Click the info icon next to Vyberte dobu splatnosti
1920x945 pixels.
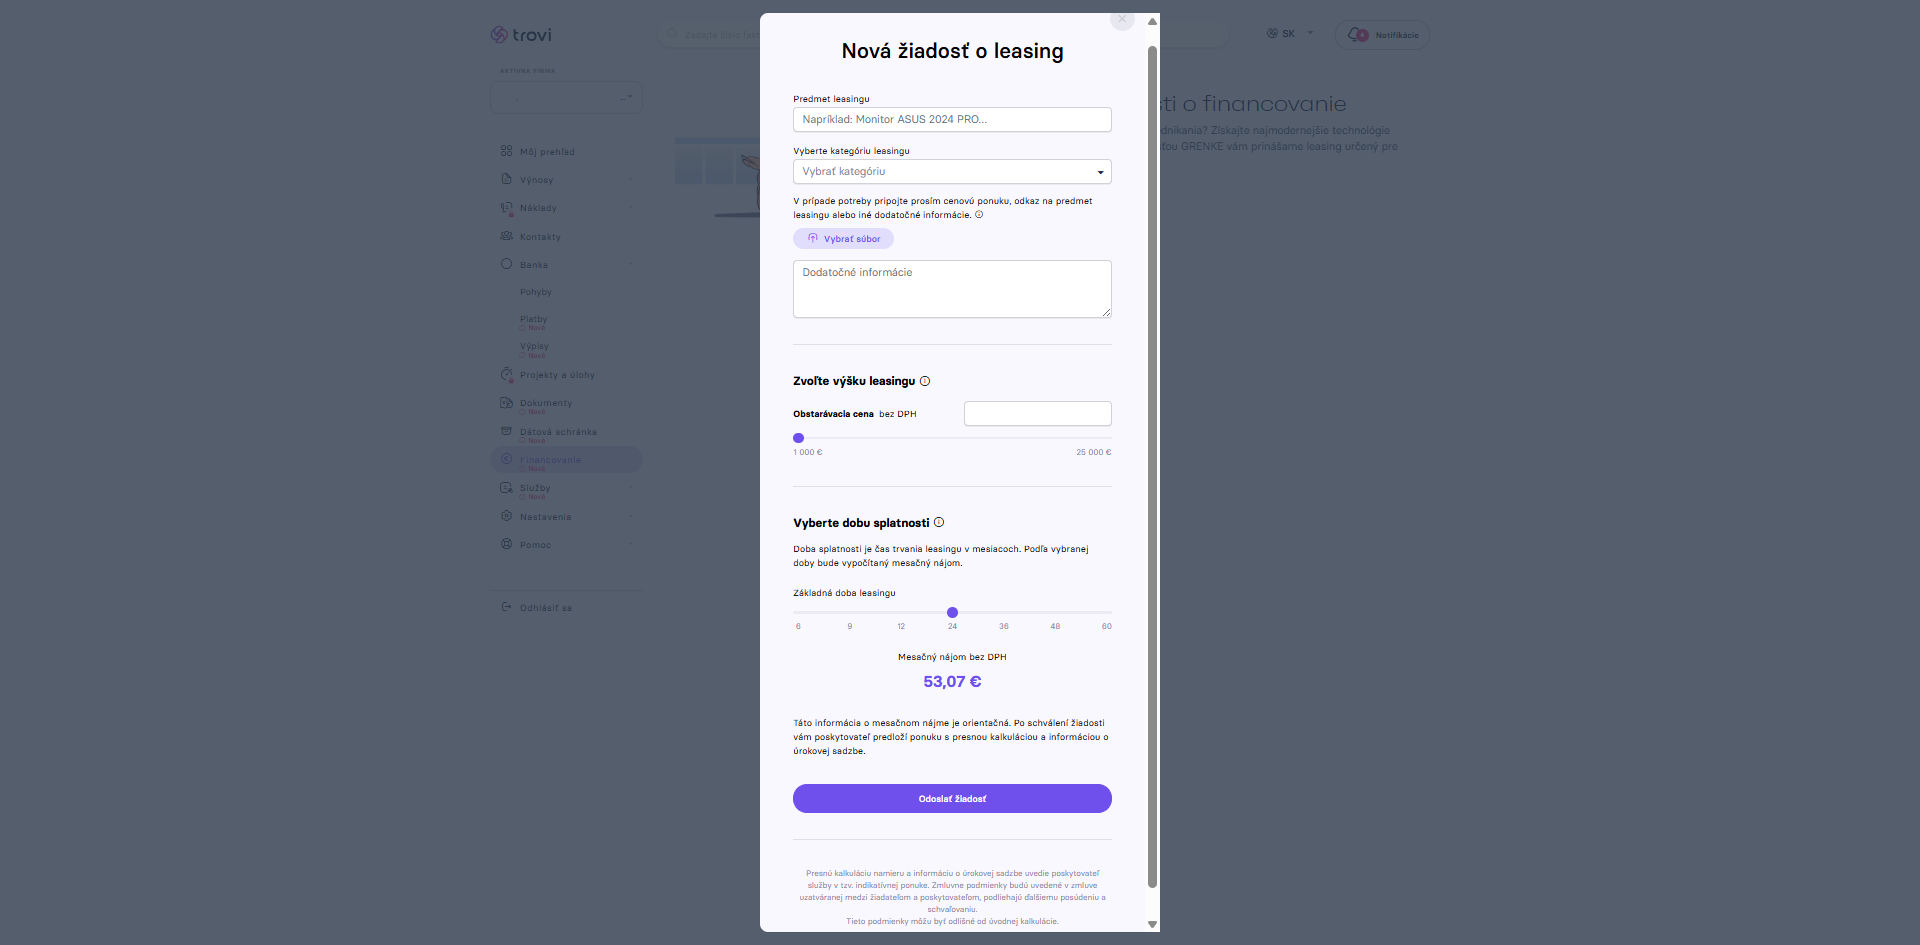click(939, 522)
